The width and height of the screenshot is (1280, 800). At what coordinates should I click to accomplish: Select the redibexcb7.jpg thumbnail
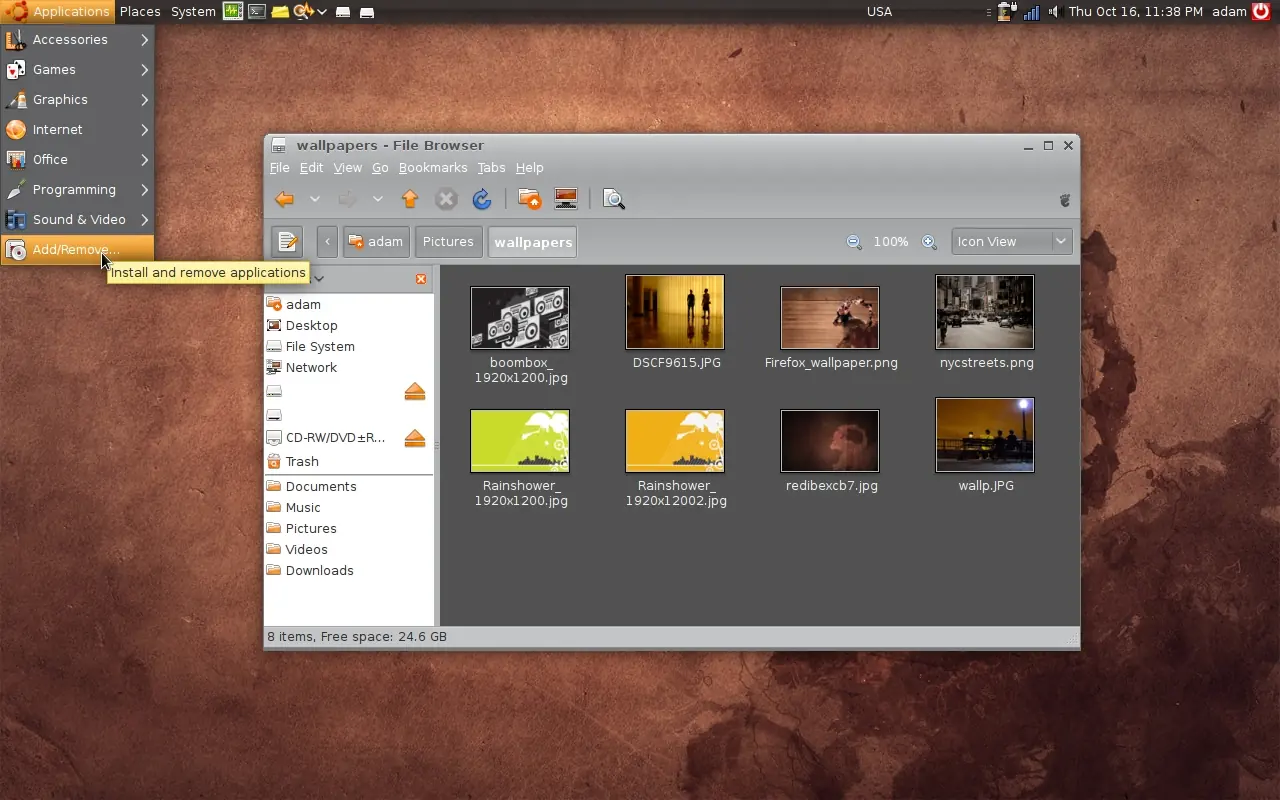point(830,441)
